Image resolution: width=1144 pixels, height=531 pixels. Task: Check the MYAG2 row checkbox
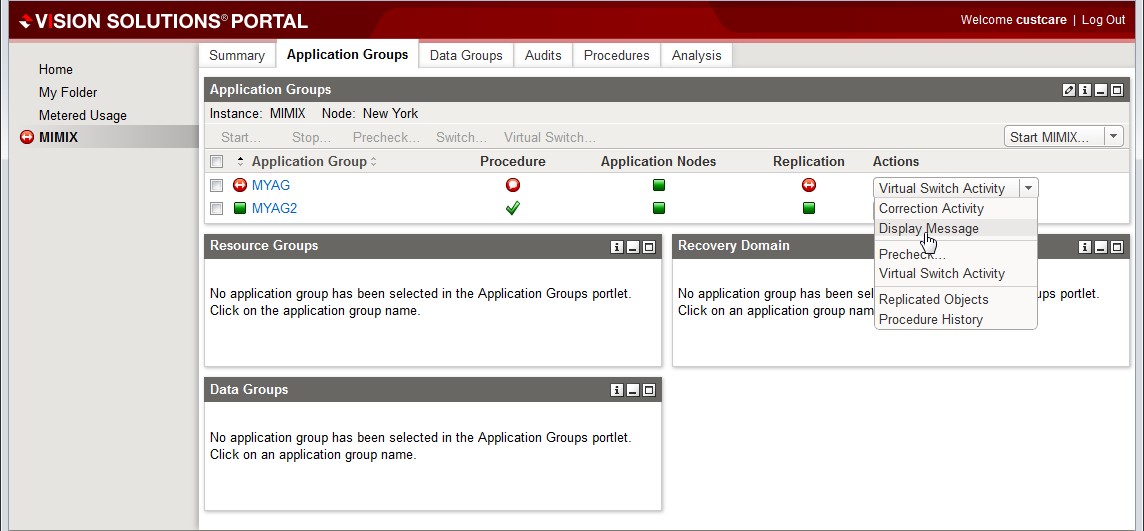[x=216, y=209]
